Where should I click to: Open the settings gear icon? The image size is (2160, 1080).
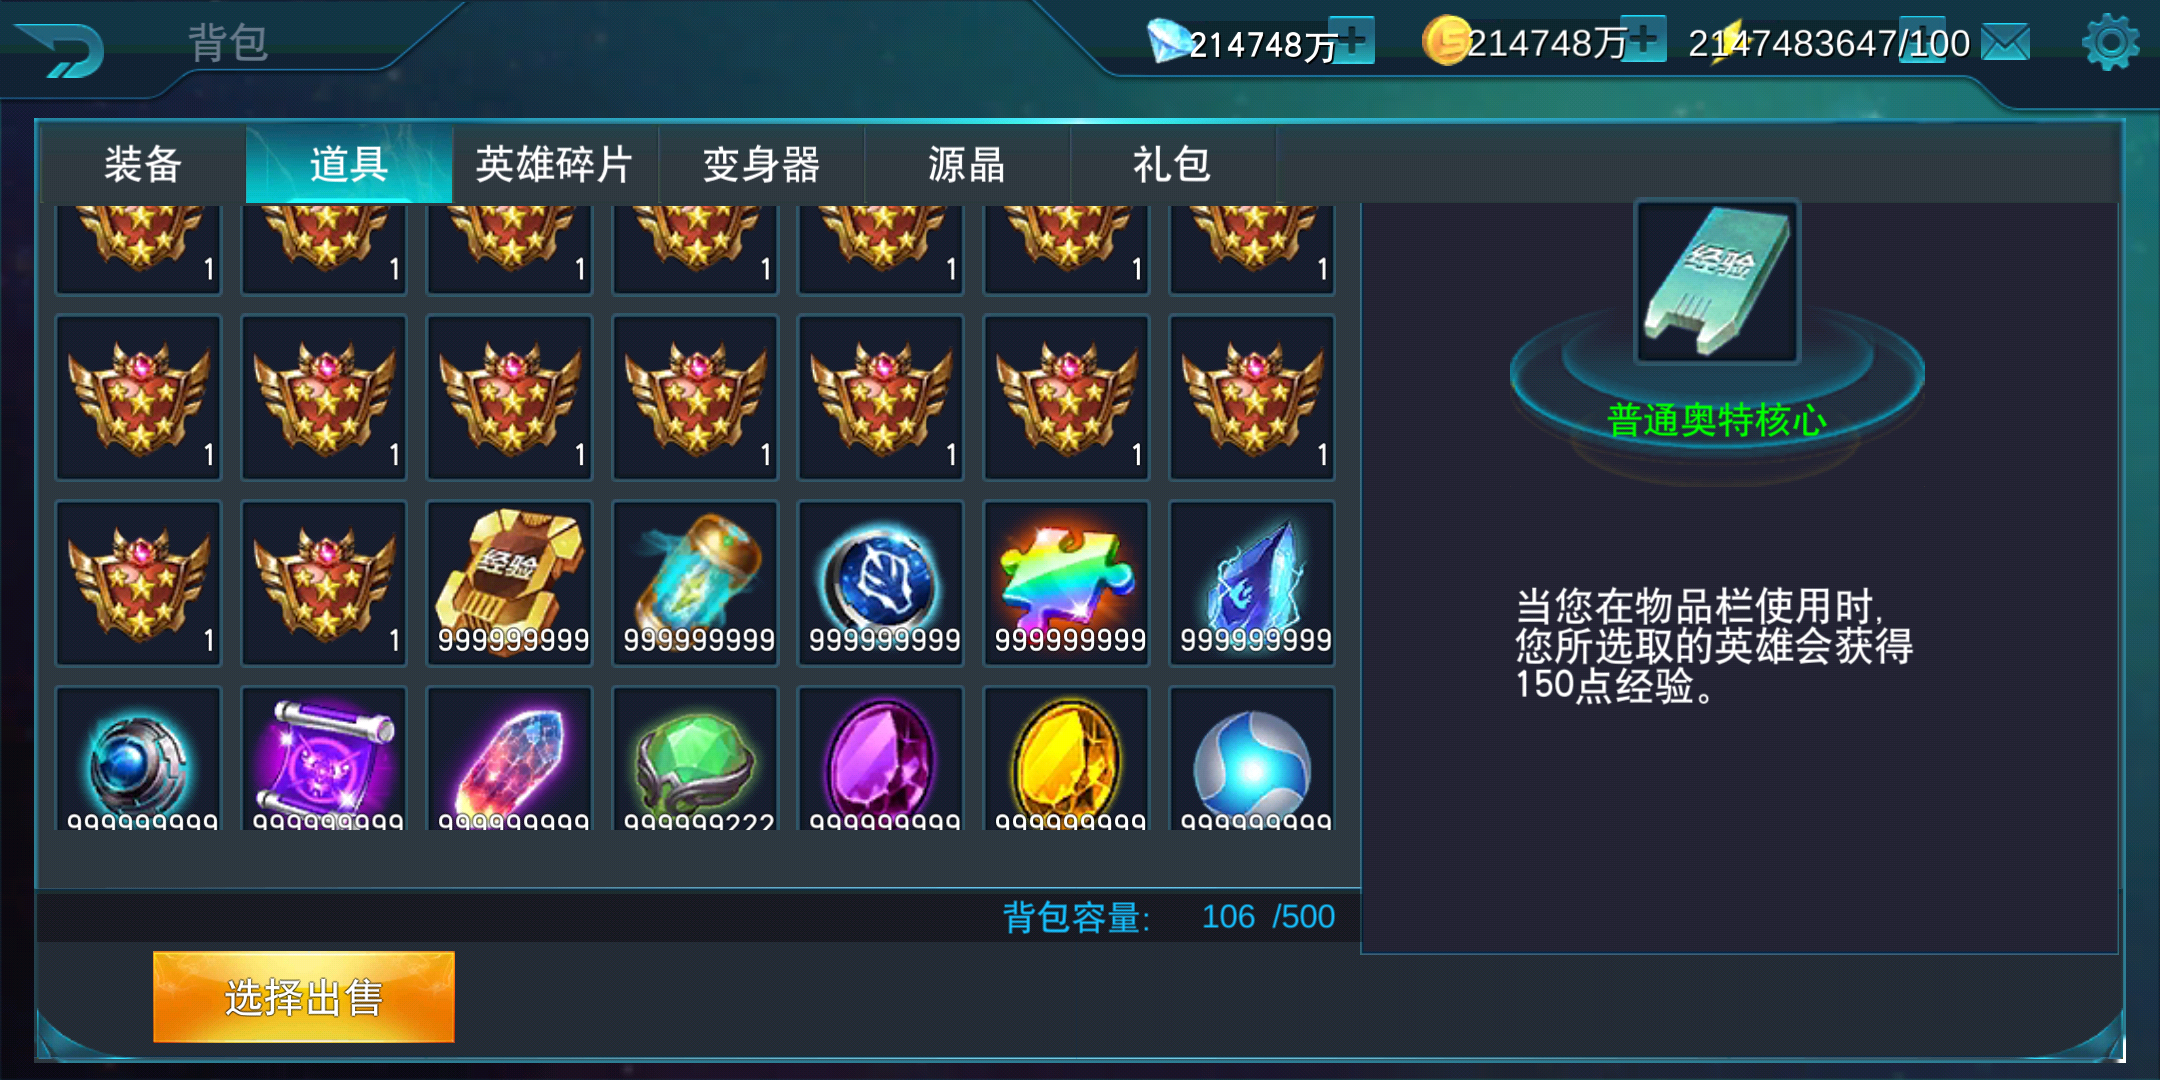point(2110,42)
